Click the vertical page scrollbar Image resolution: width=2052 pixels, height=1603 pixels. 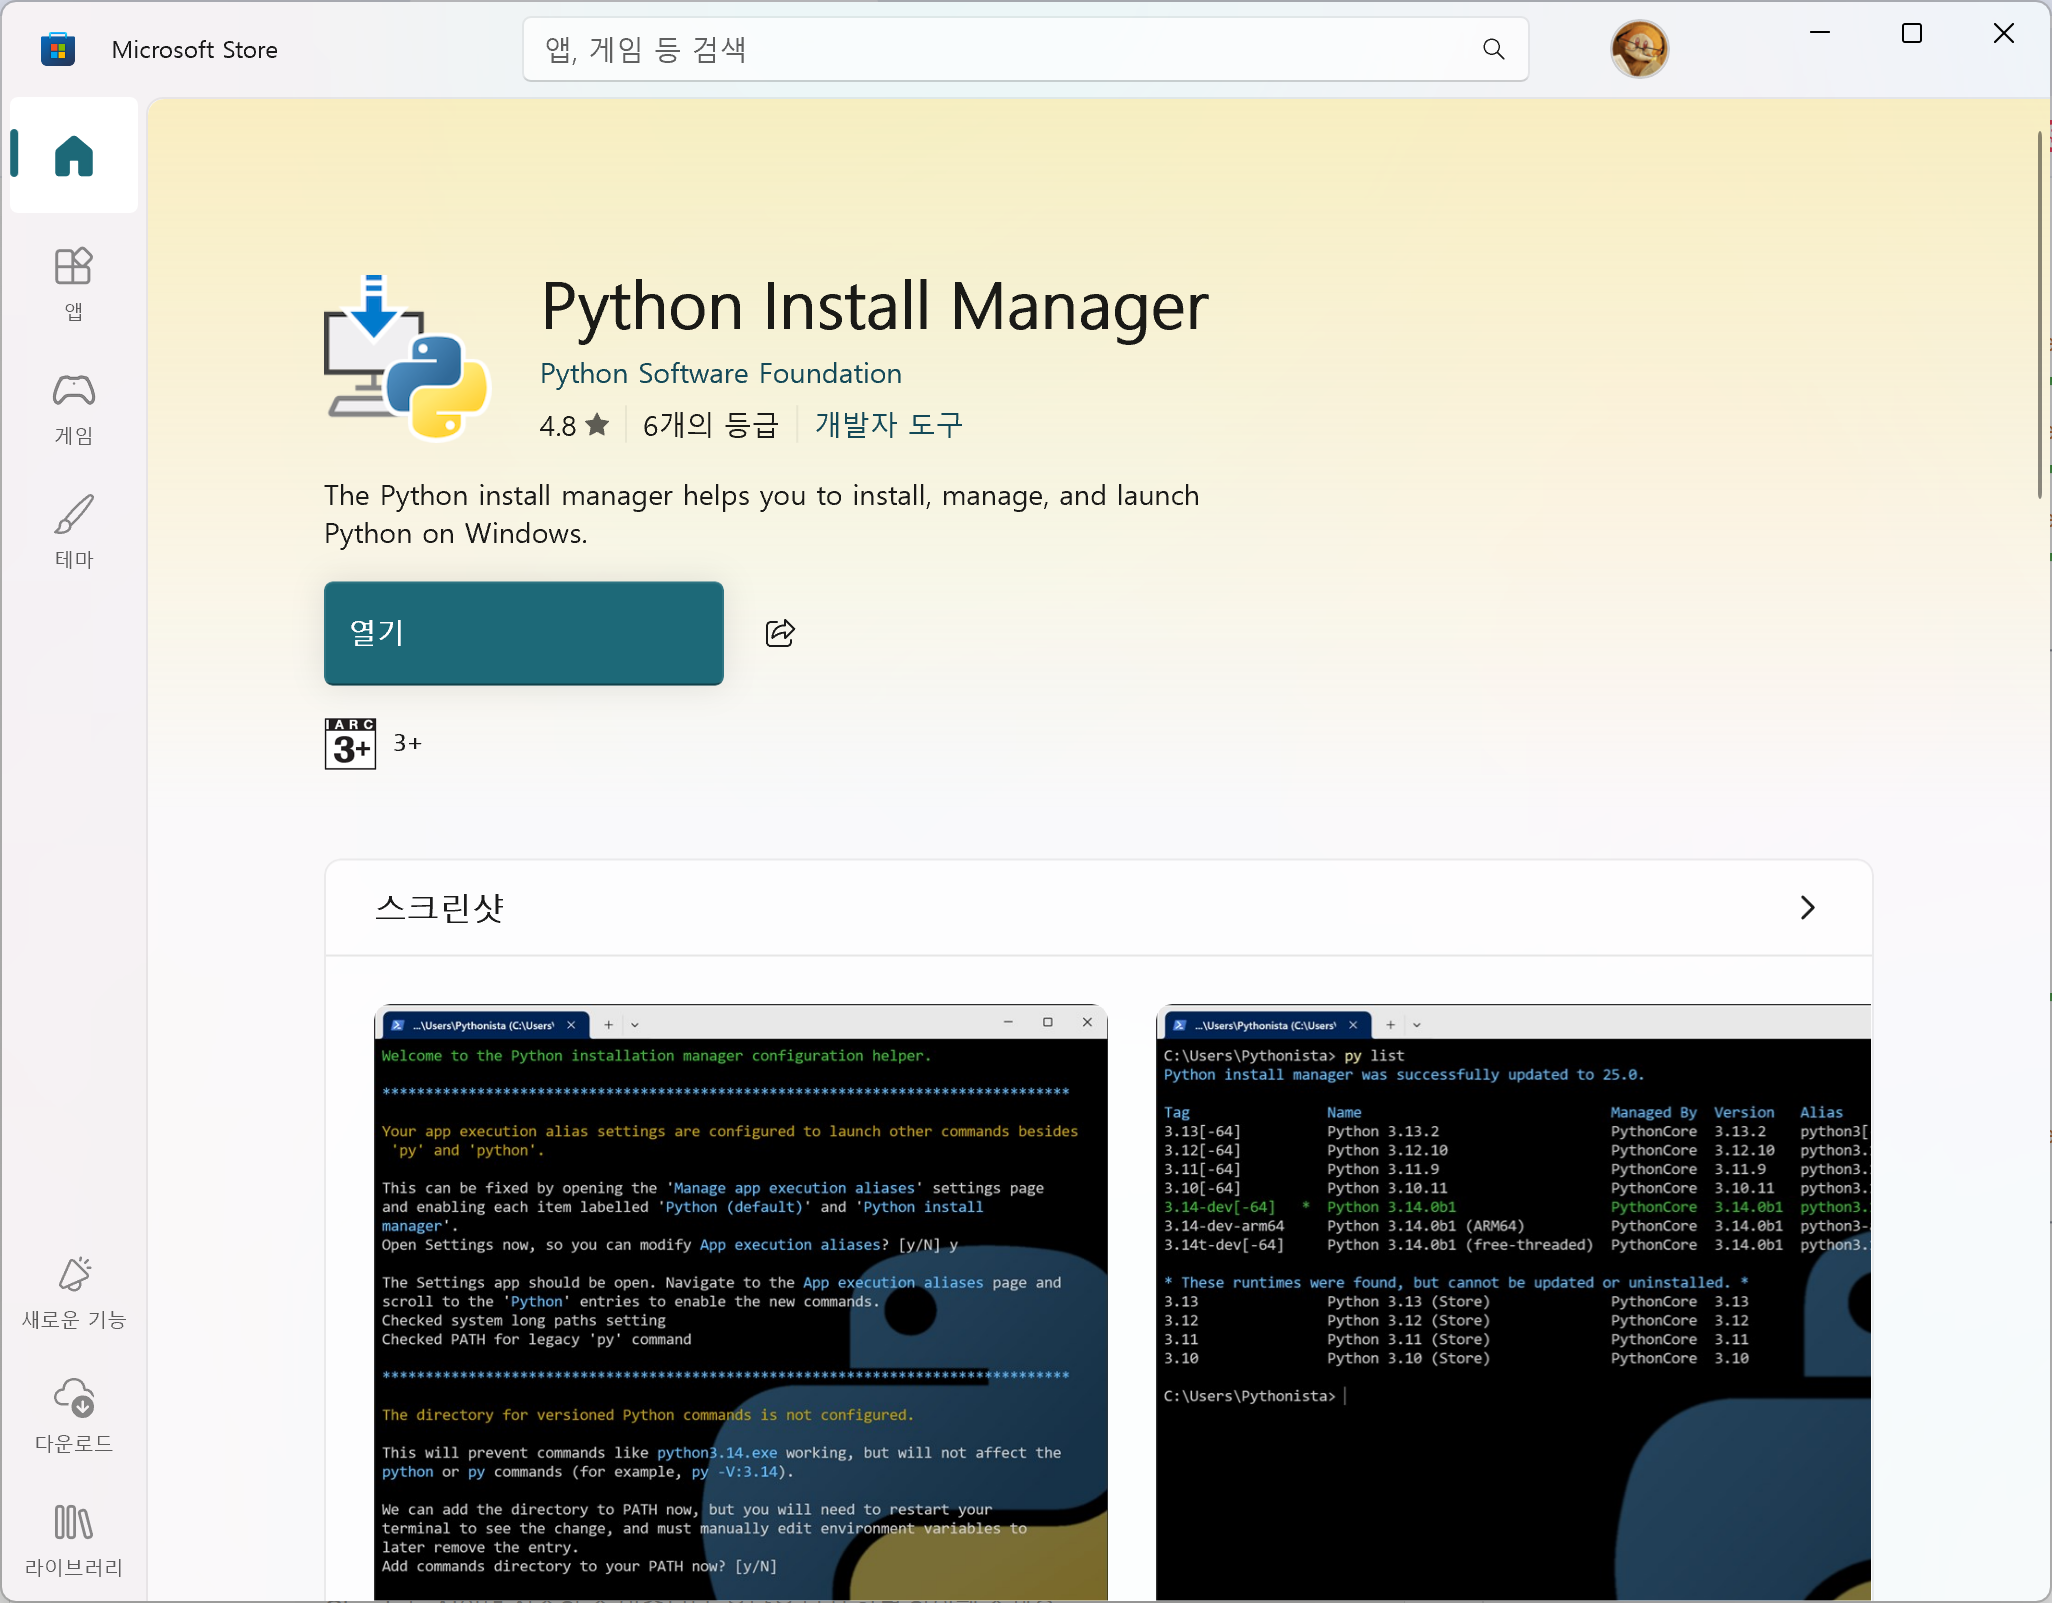point(2040,315)
